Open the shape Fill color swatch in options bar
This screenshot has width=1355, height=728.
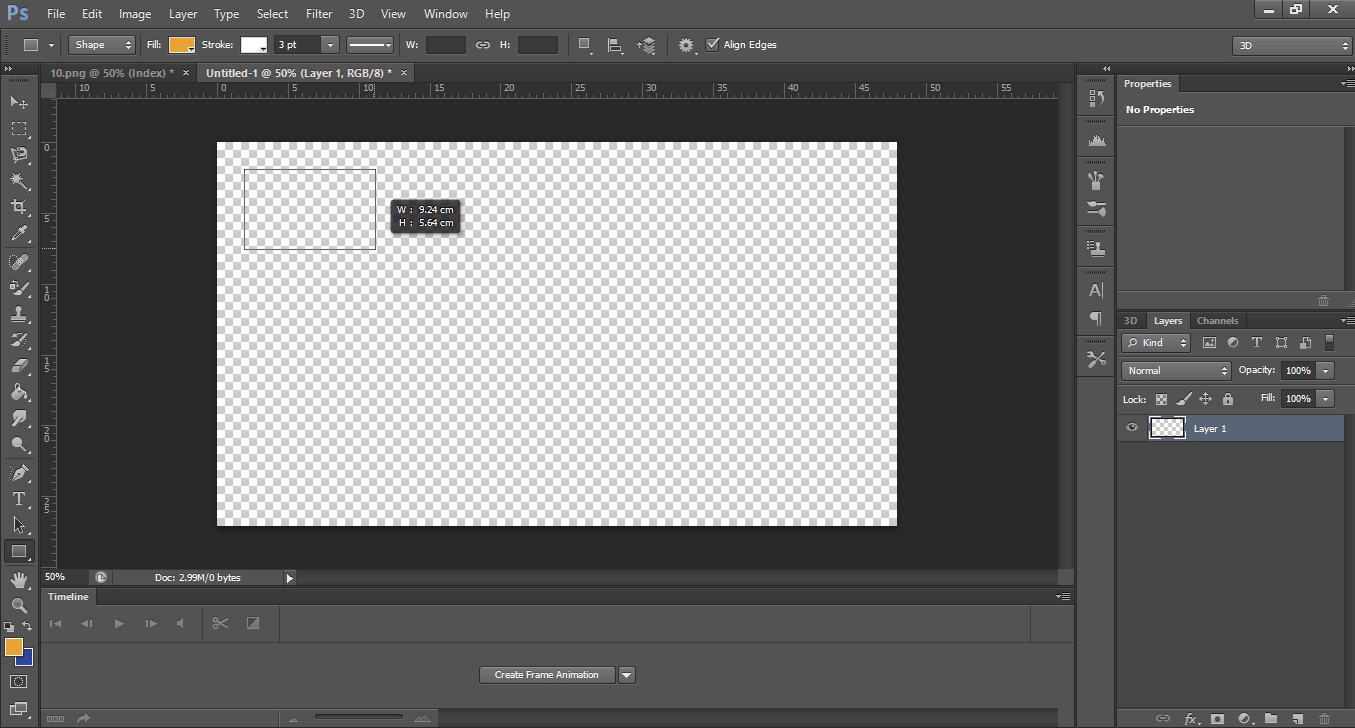click(181, 45)
